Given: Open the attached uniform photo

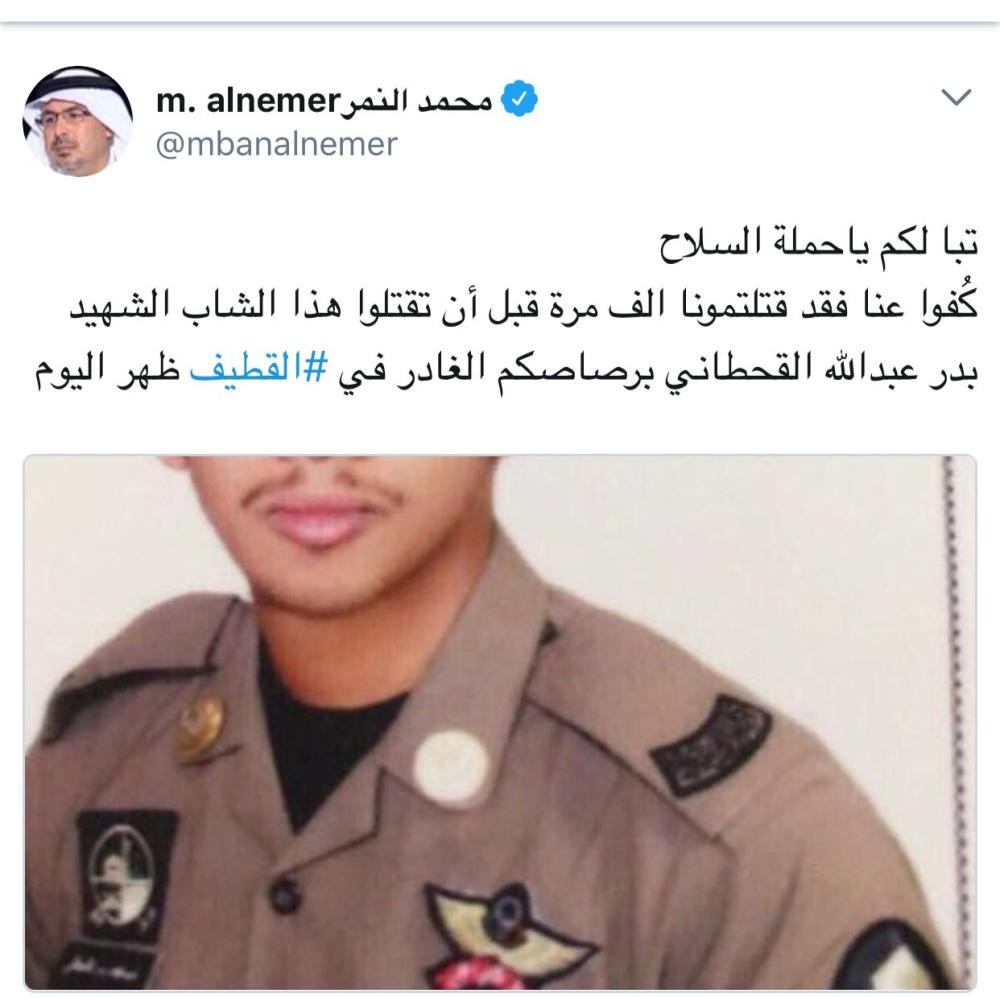Looking at the screenshot, I should [500, 721].
